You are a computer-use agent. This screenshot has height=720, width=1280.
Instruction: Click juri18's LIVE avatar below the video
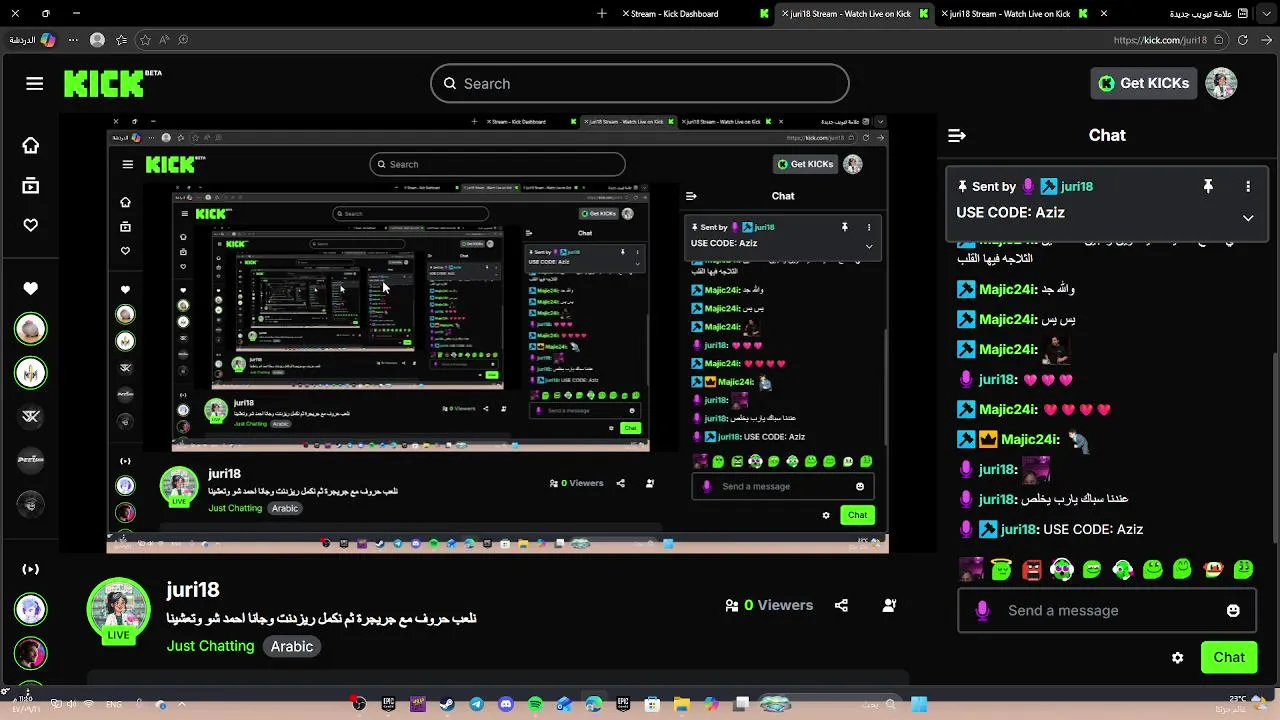point(119,609)
